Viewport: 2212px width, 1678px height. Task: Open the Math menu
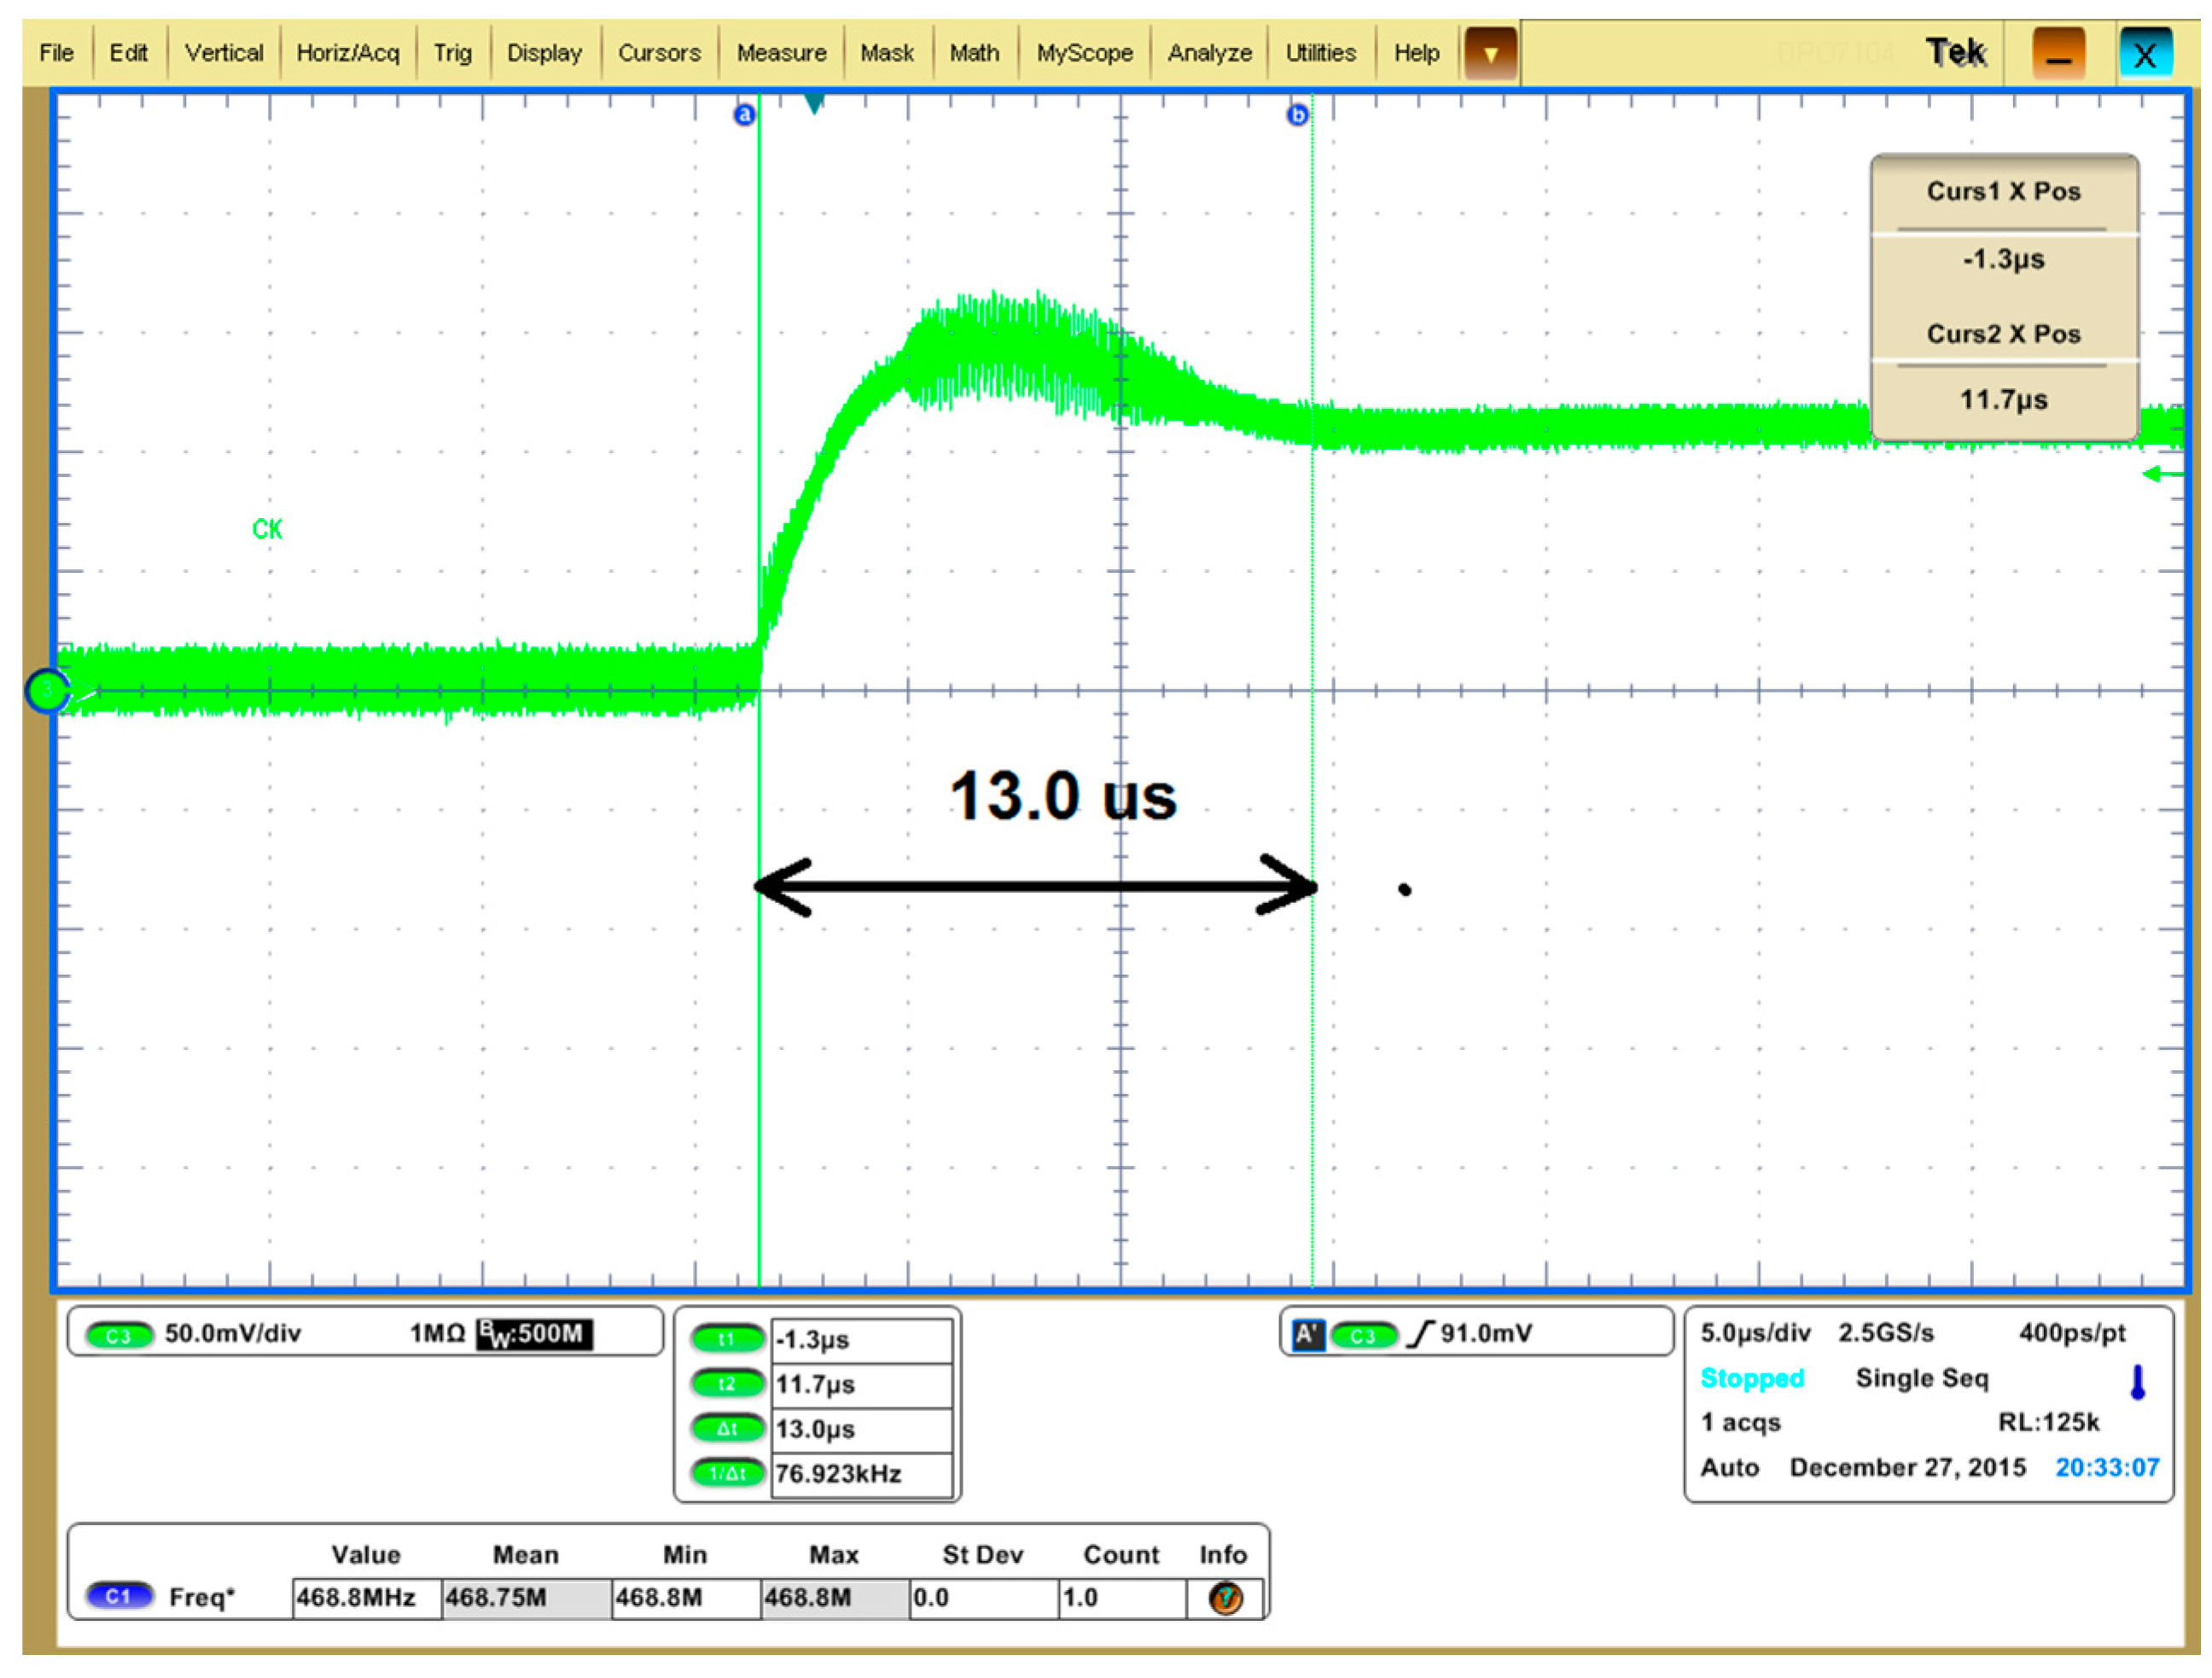[x=974, y=53]
